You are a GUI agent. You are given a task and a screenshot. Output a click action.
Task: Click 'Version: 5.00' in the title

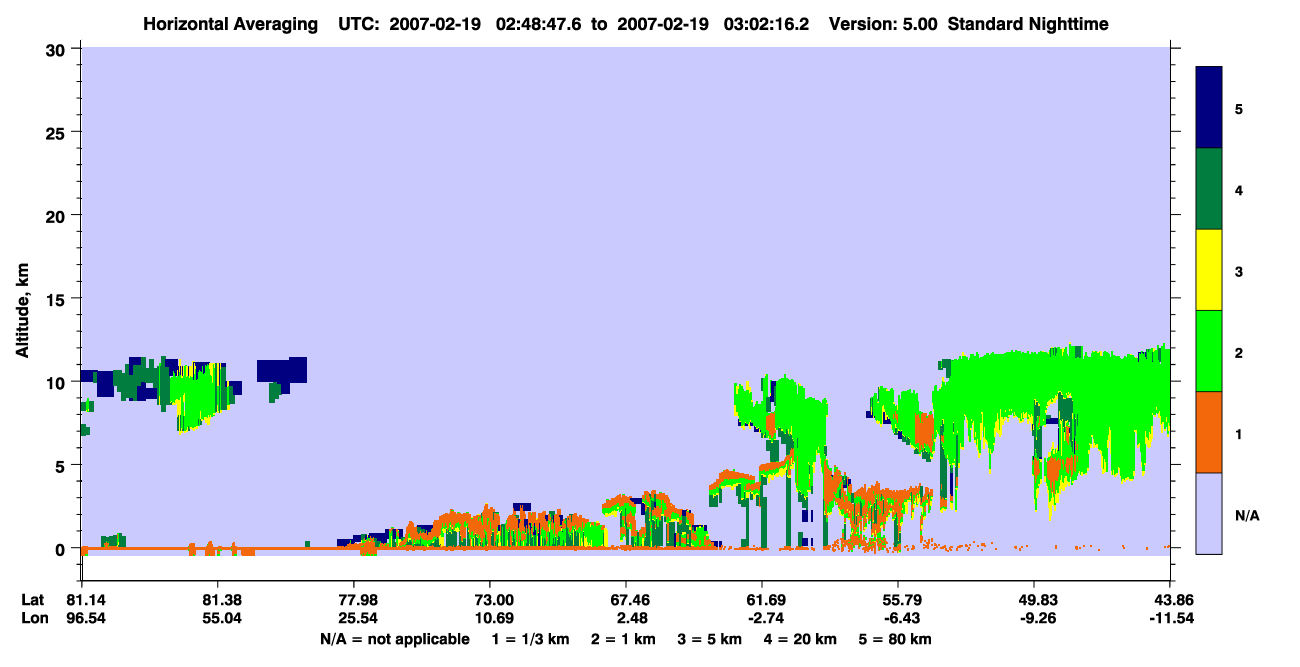[x=882, y=24]
